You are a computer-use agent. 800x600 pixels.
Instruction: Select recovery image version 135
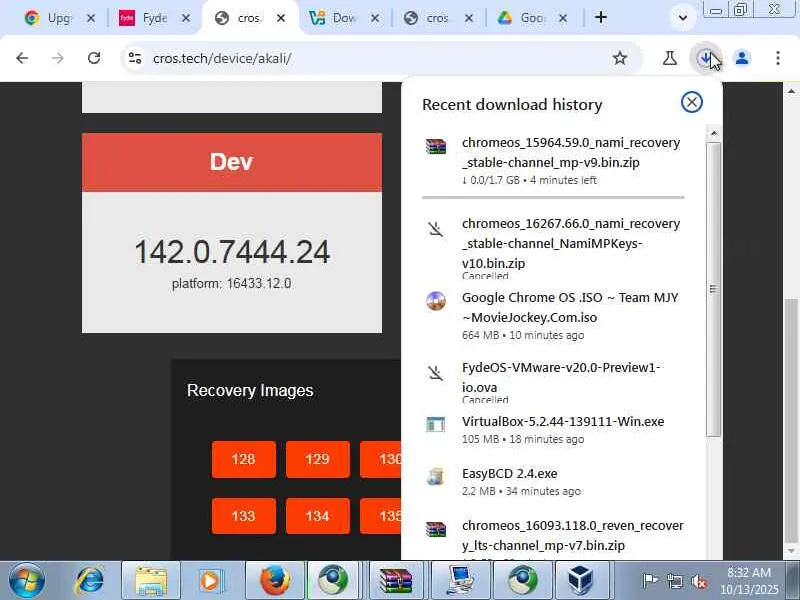click(x=381, y=516)
